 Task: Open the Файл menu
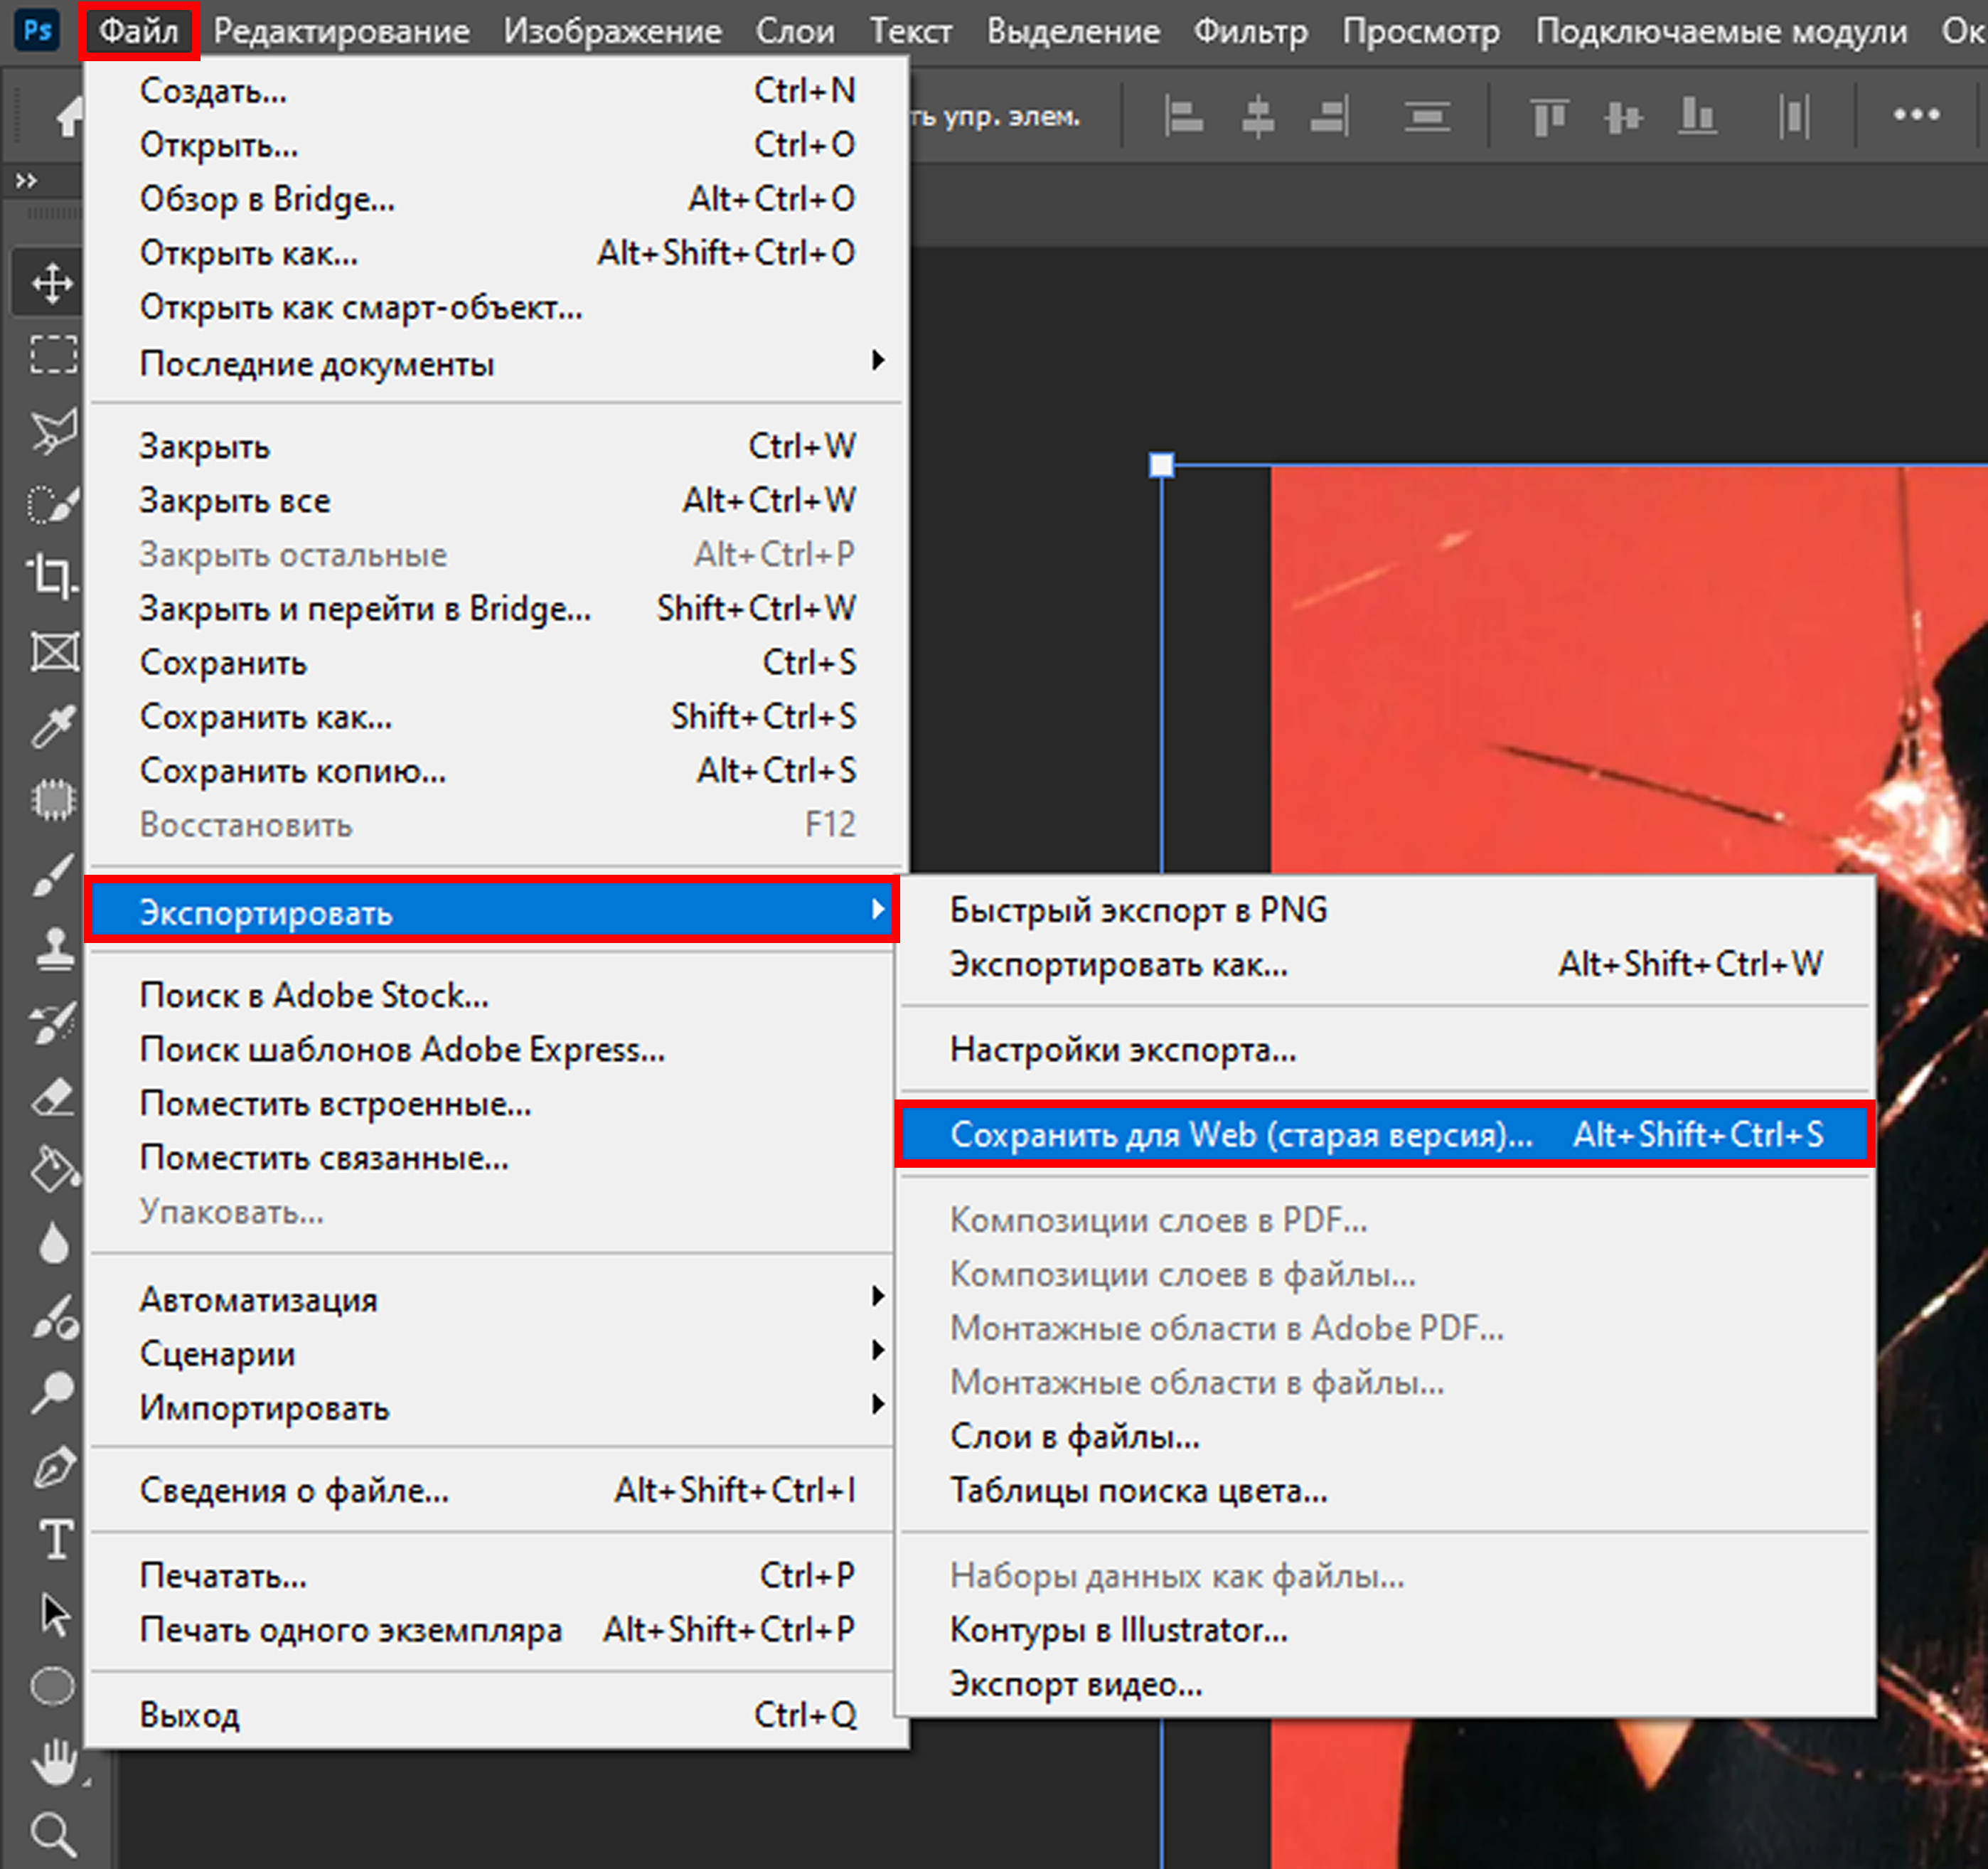(138, 31)
